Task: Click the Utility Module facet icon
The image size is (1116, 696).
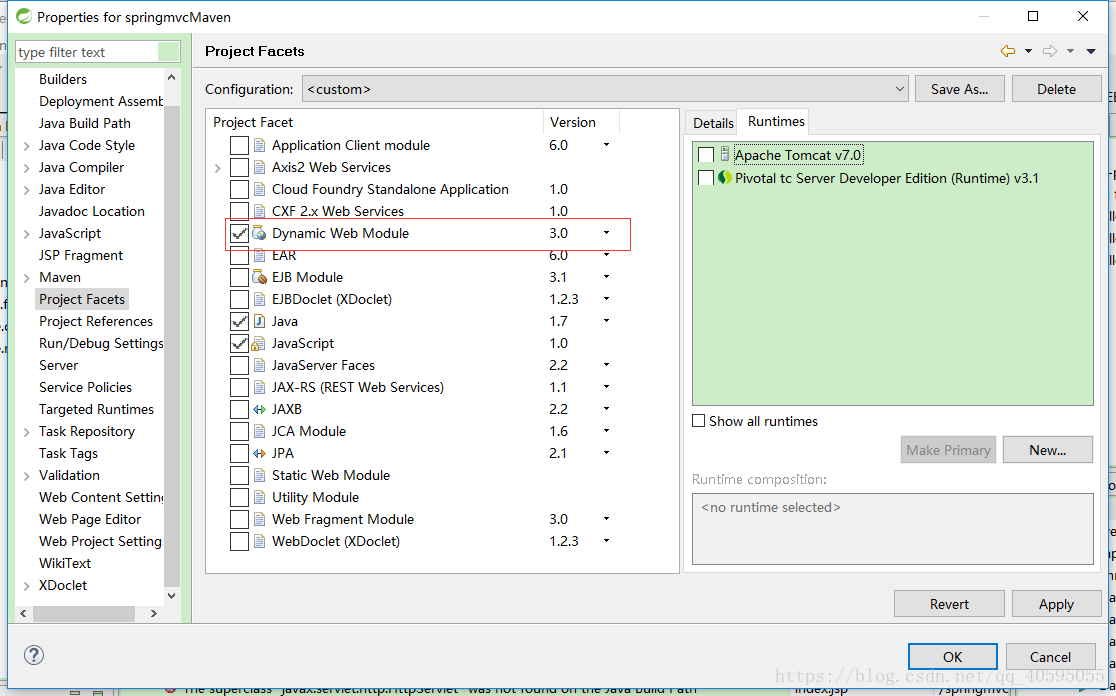Action: coord(259,497)
